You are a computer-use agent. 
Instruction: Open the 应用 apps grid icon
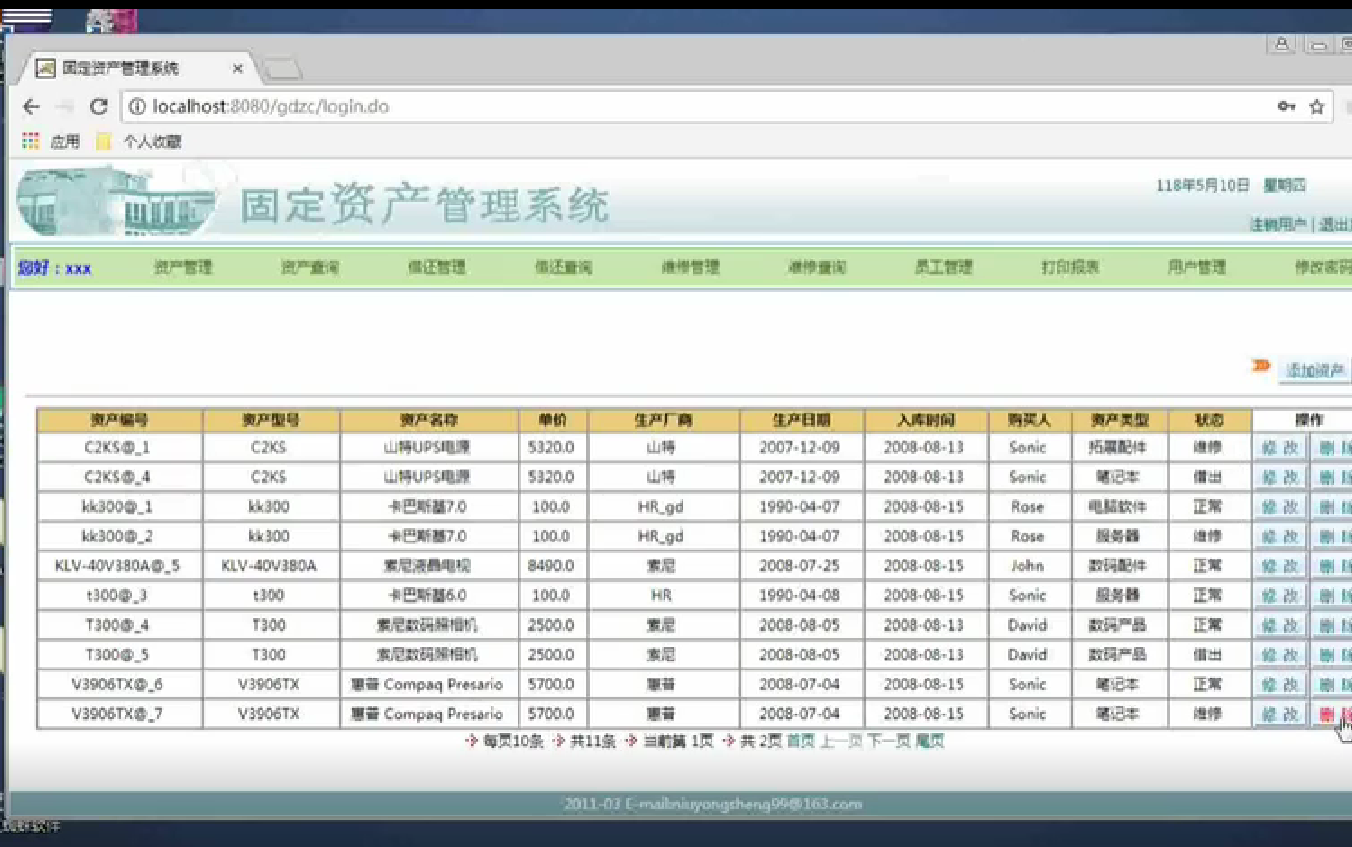[30, 141]
